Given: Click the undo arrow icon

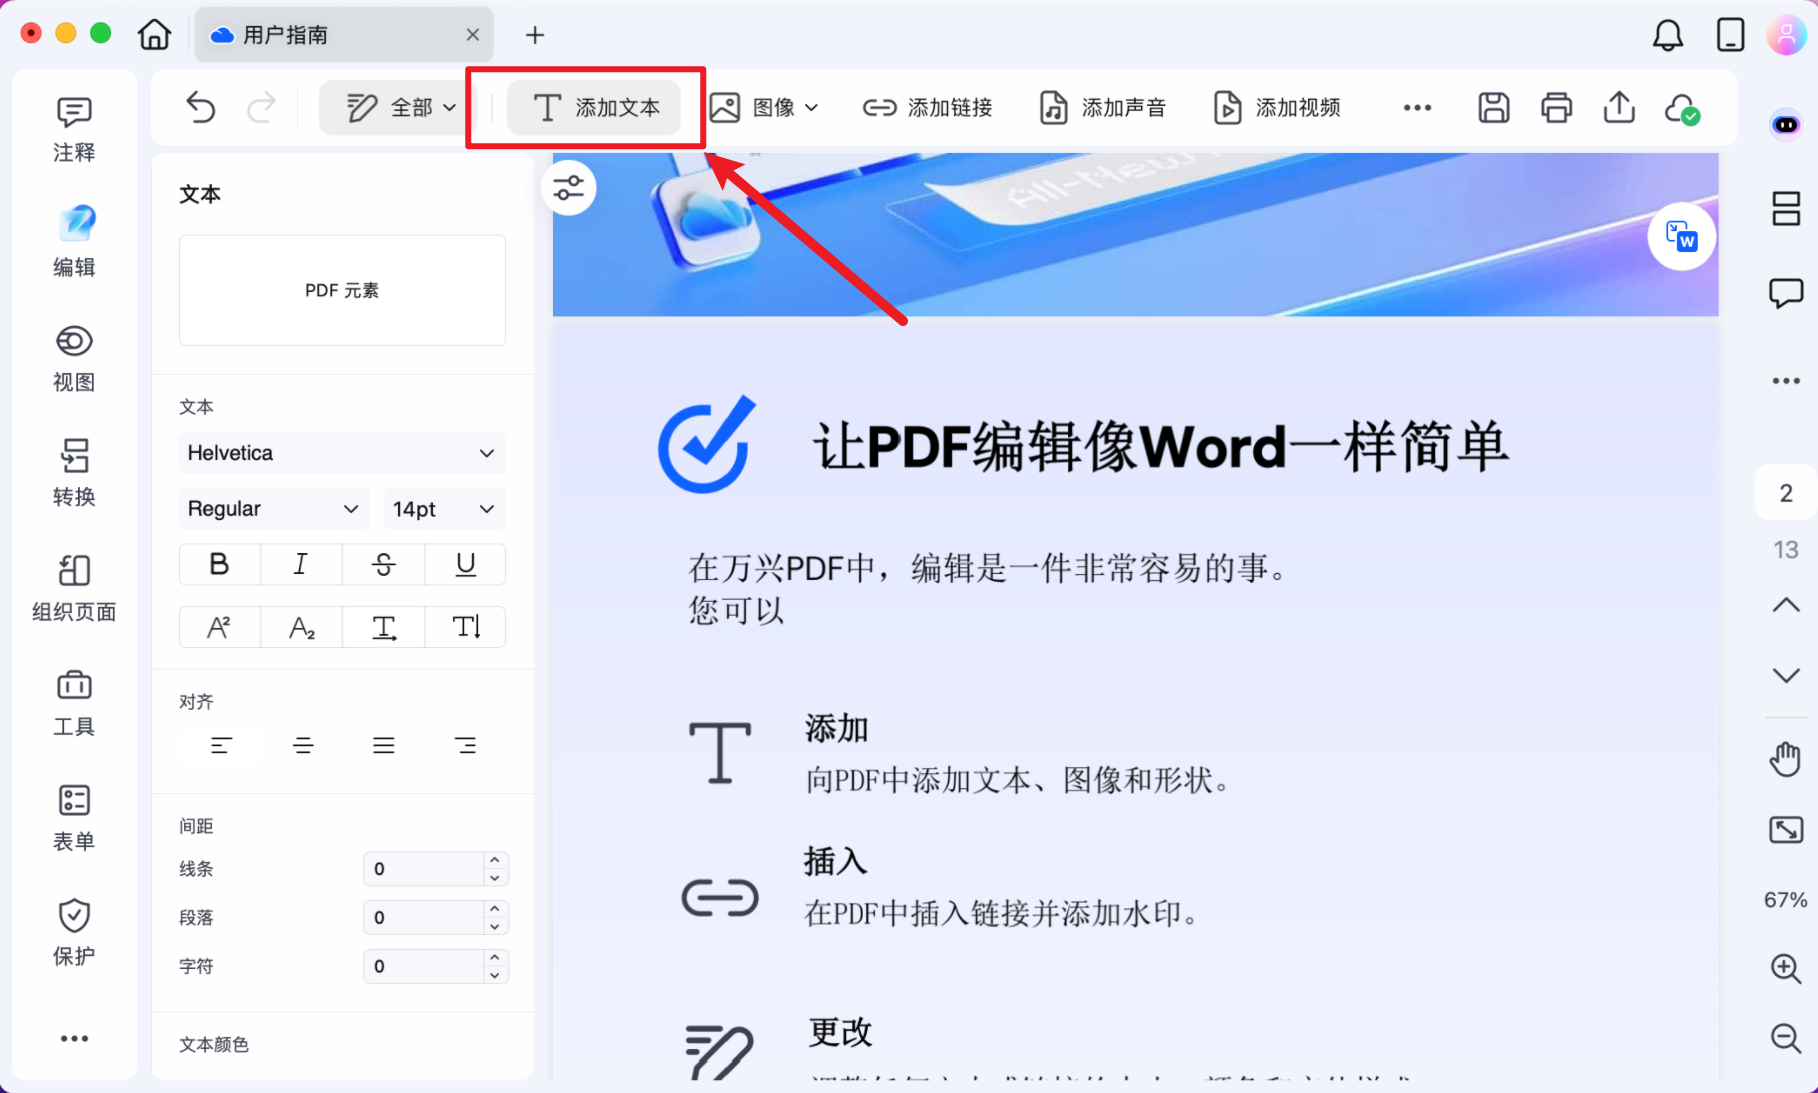Looking at the screenshot, I should point(200,107).
